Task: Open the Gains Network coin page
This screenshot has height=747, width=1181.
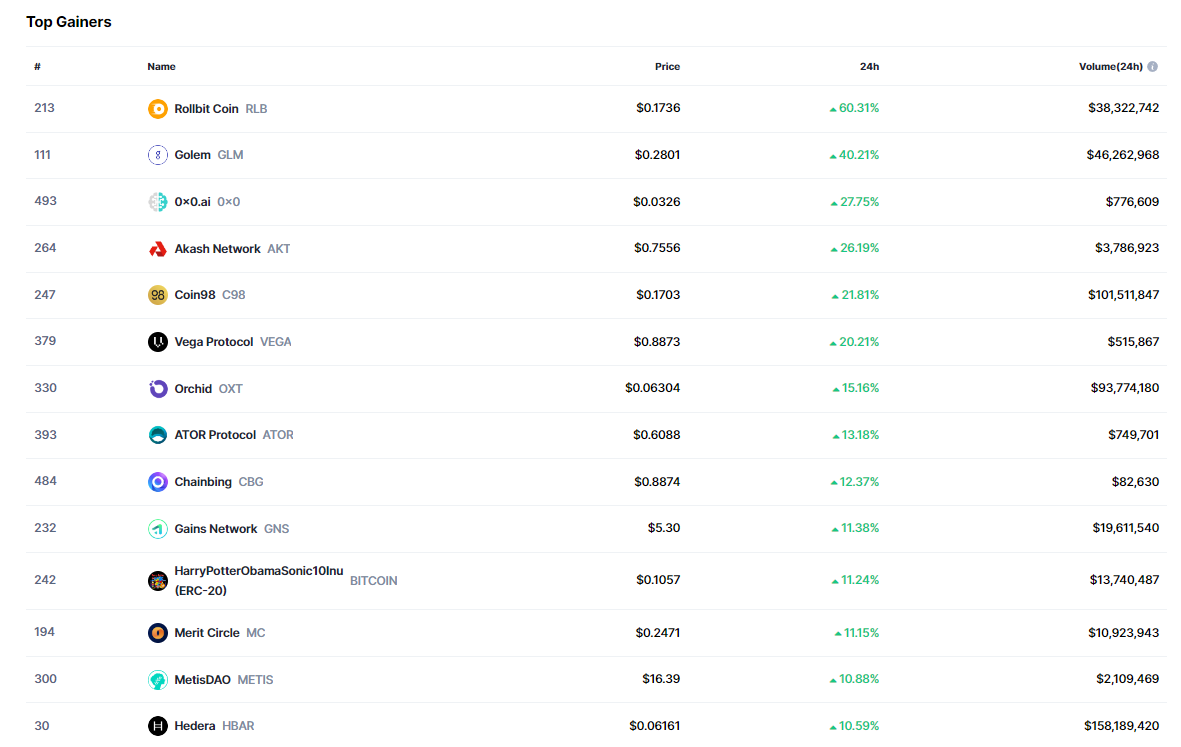Action: (216, 529)
